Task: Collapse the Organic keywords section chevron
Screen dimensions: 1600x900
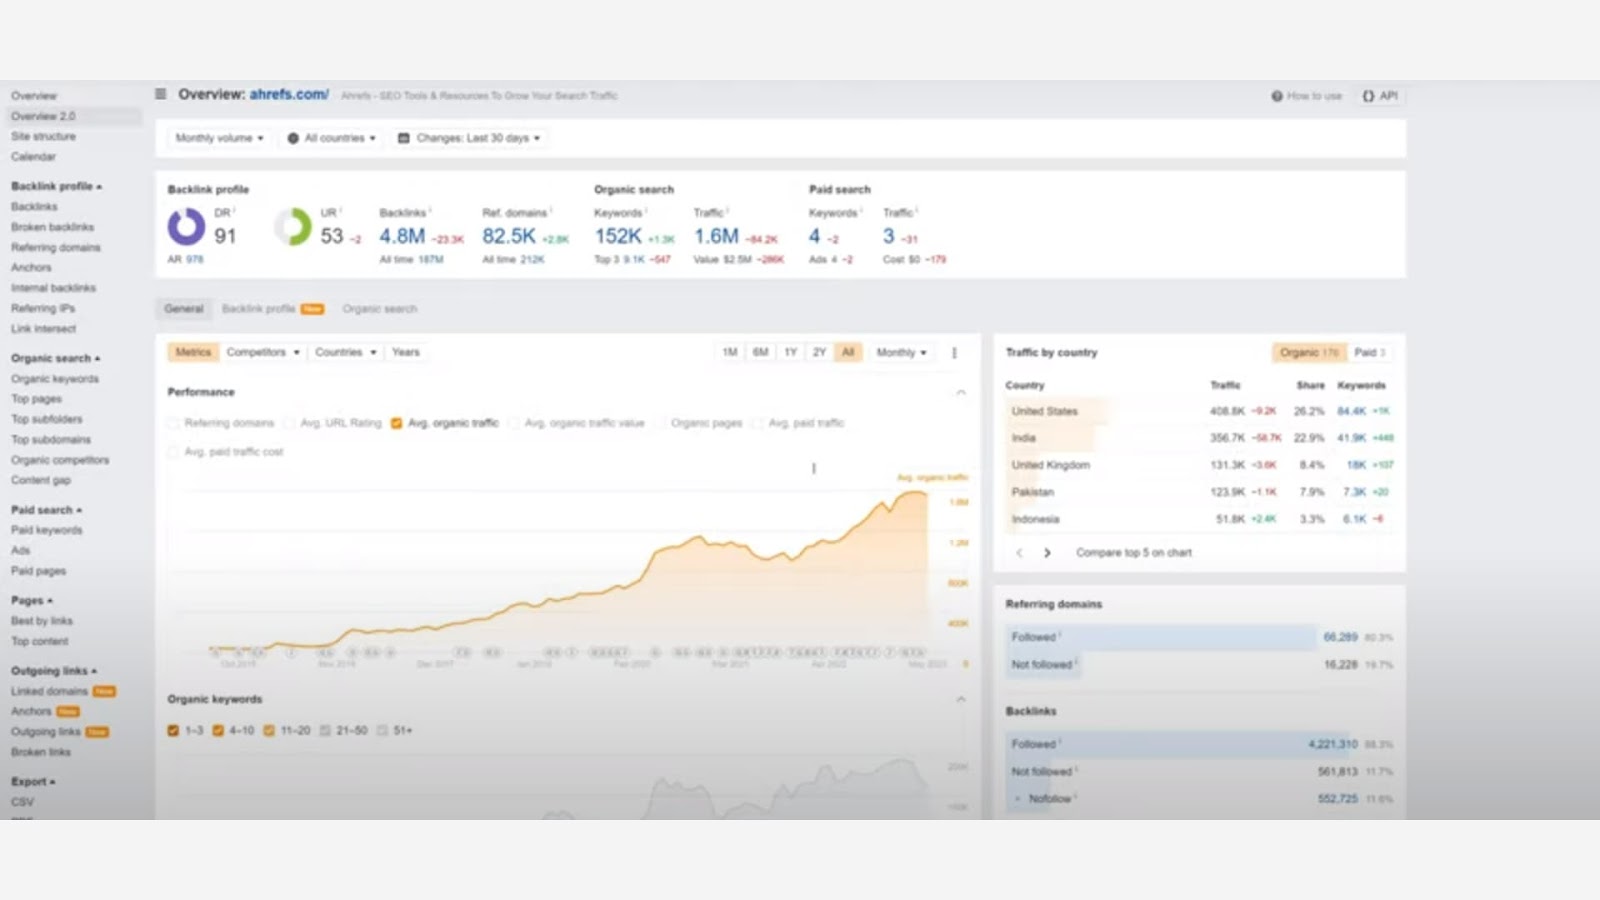Action: (x=961, y=699)
